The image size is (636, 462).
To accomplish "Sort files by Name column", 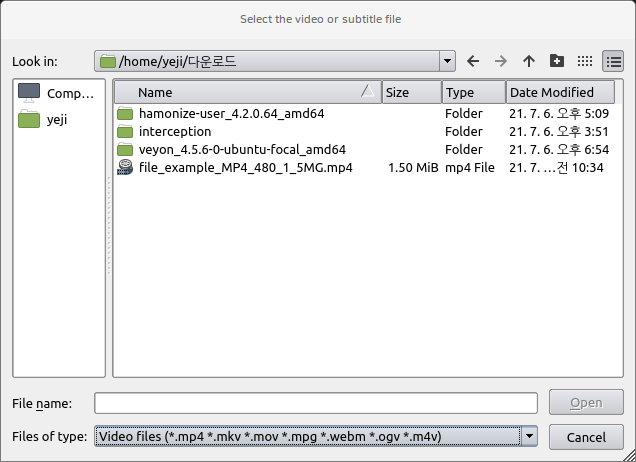I will click(x=245, y=92).
